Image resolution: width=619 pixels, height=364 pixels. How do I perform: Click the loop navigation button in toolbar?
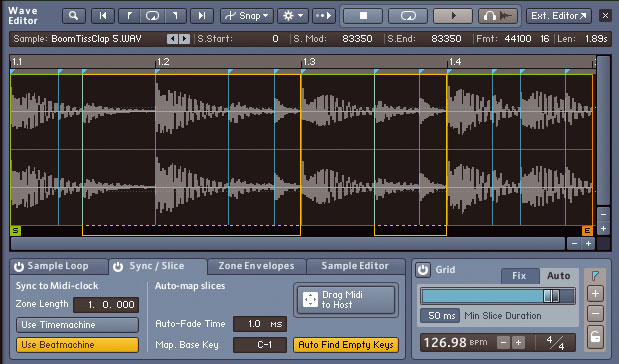click(152, 16)
